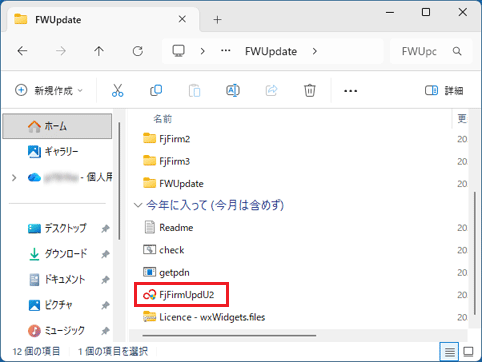This screenshot has width=482, height=362.
Task: Open the See more ellipsis menu in toolbar
Action: pos(350,91)
